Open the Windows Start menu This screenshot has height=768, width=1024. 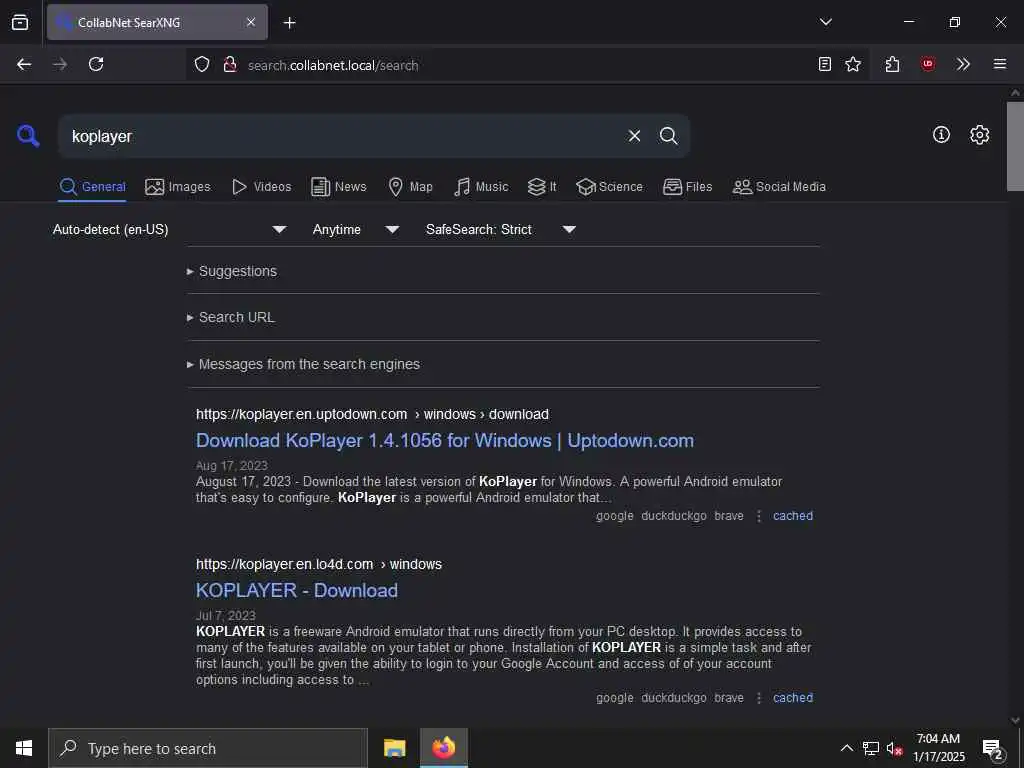pyautogui.click(x=24, y=748)
